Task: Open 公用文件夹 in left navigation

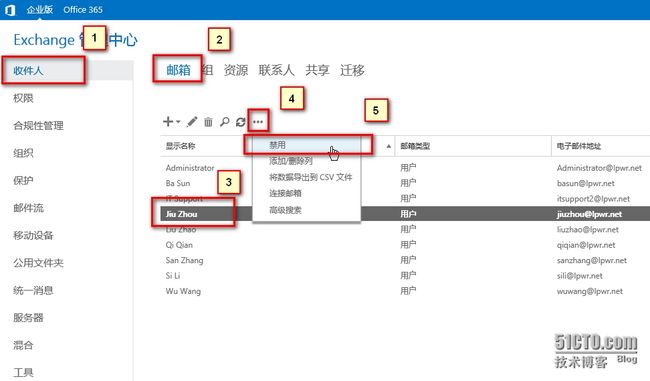Action: (38, 262)
